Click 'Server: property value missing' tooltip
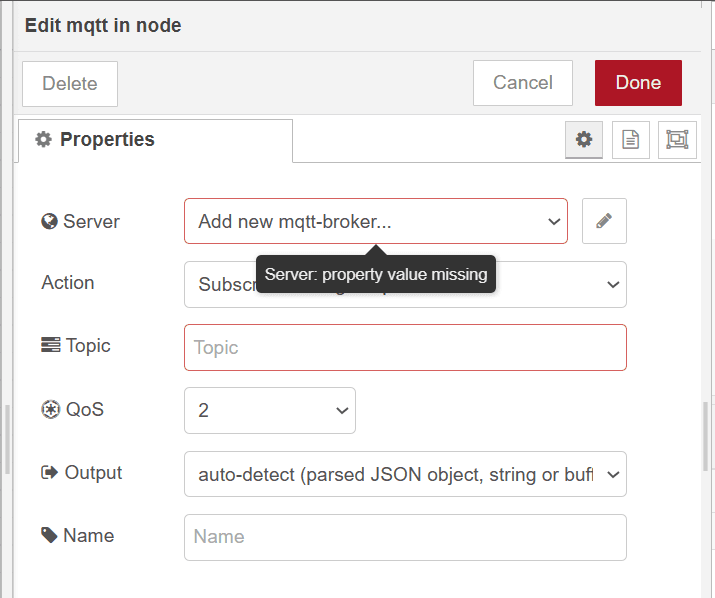The height and width of the screenshot is (598, 715). 376,274
